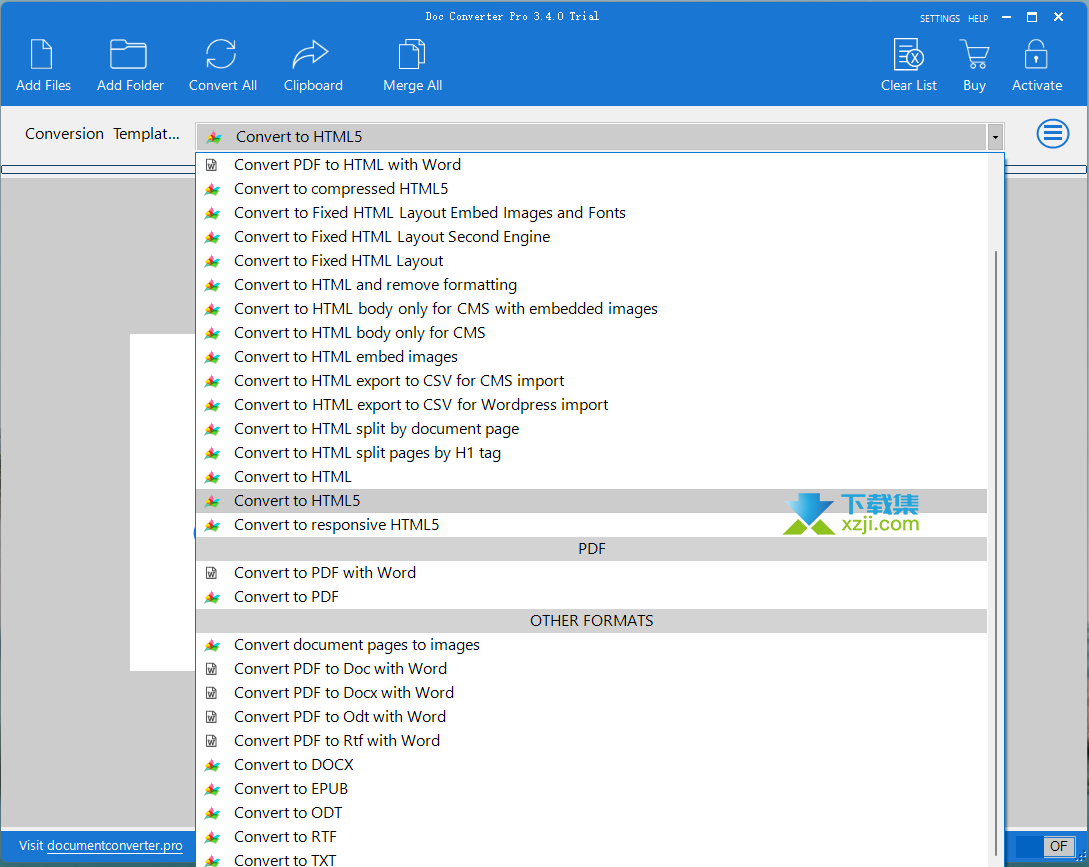Viewport: 1089px width, 867px height.
Task: Choose the Convert to PDF option
Action: [591, 597]
